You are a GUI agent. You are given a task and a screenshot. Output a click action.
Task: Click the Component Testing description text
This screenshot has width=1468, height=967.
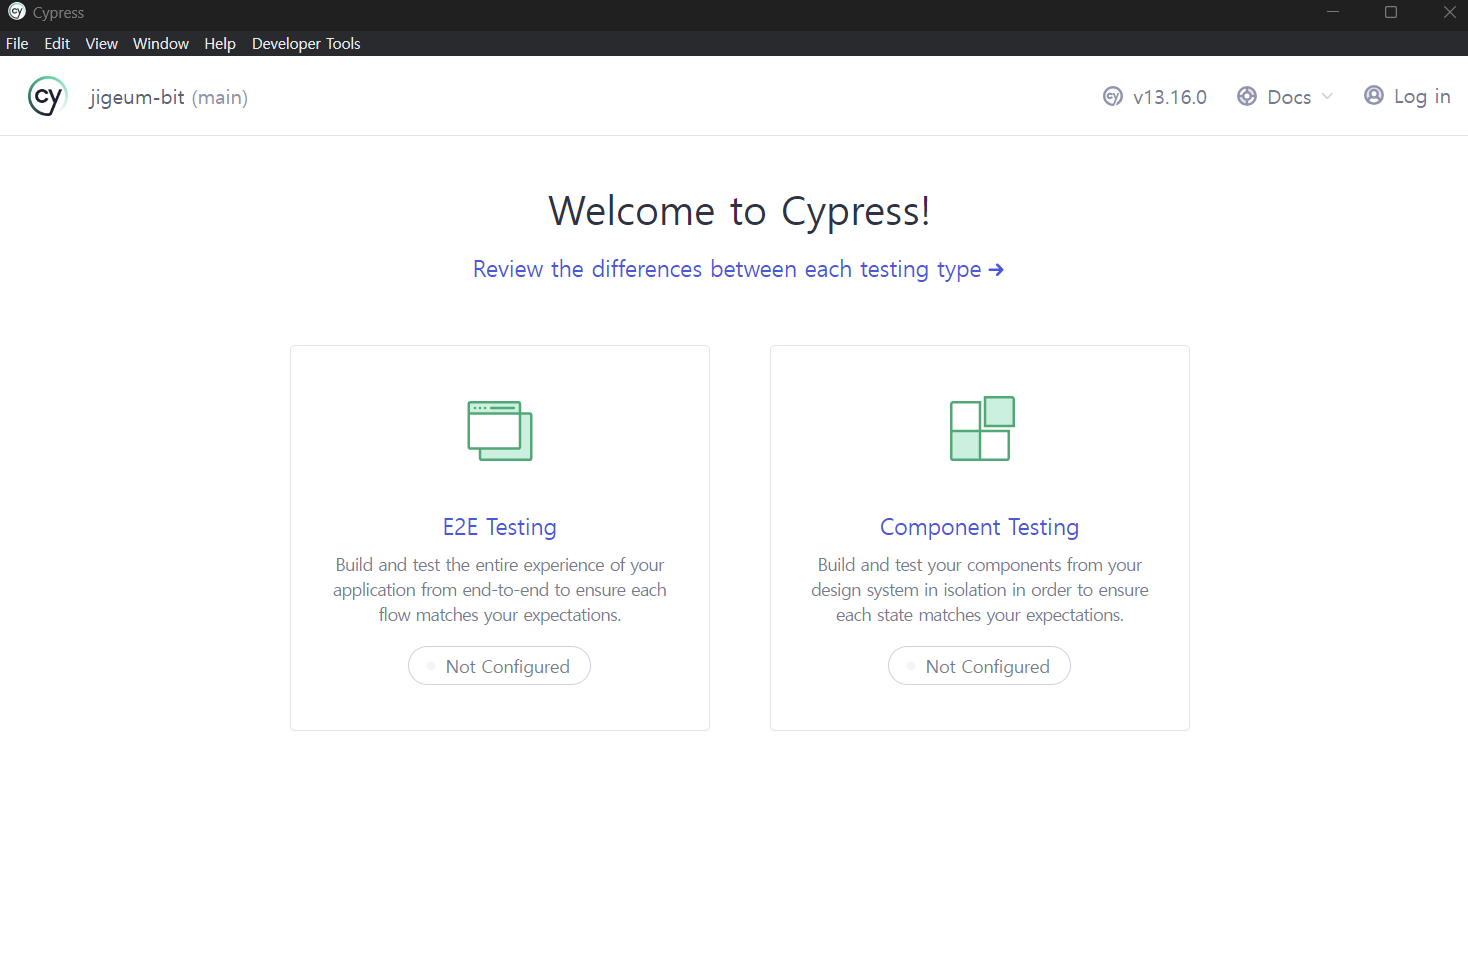click(980, 590)
